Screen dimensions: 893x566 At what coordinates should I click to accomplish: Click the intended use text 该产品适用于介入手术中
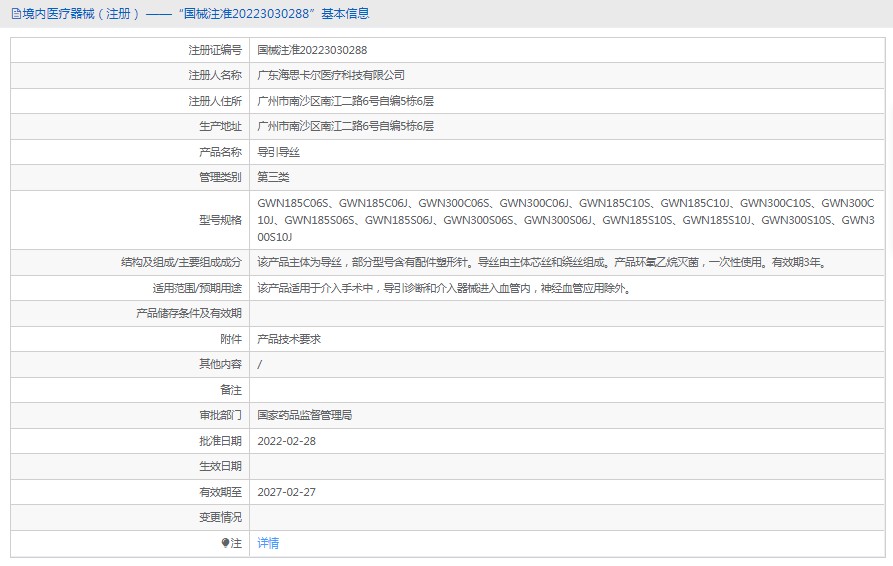pyautogui.click(x=445, y=288)
